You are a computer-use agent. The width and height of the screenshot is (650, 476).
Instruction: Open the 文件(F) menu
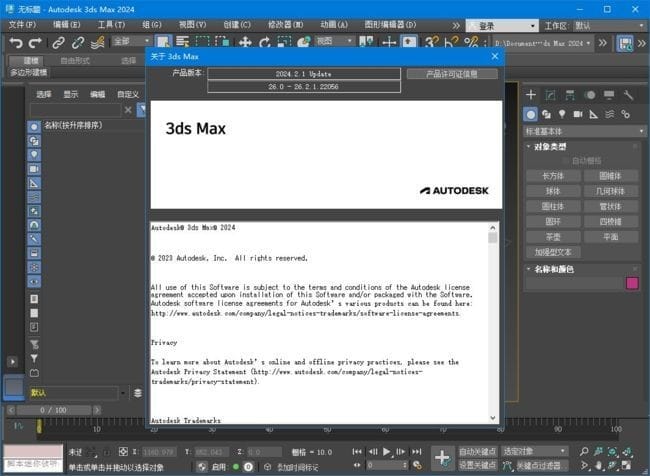[x=22, y=25]
